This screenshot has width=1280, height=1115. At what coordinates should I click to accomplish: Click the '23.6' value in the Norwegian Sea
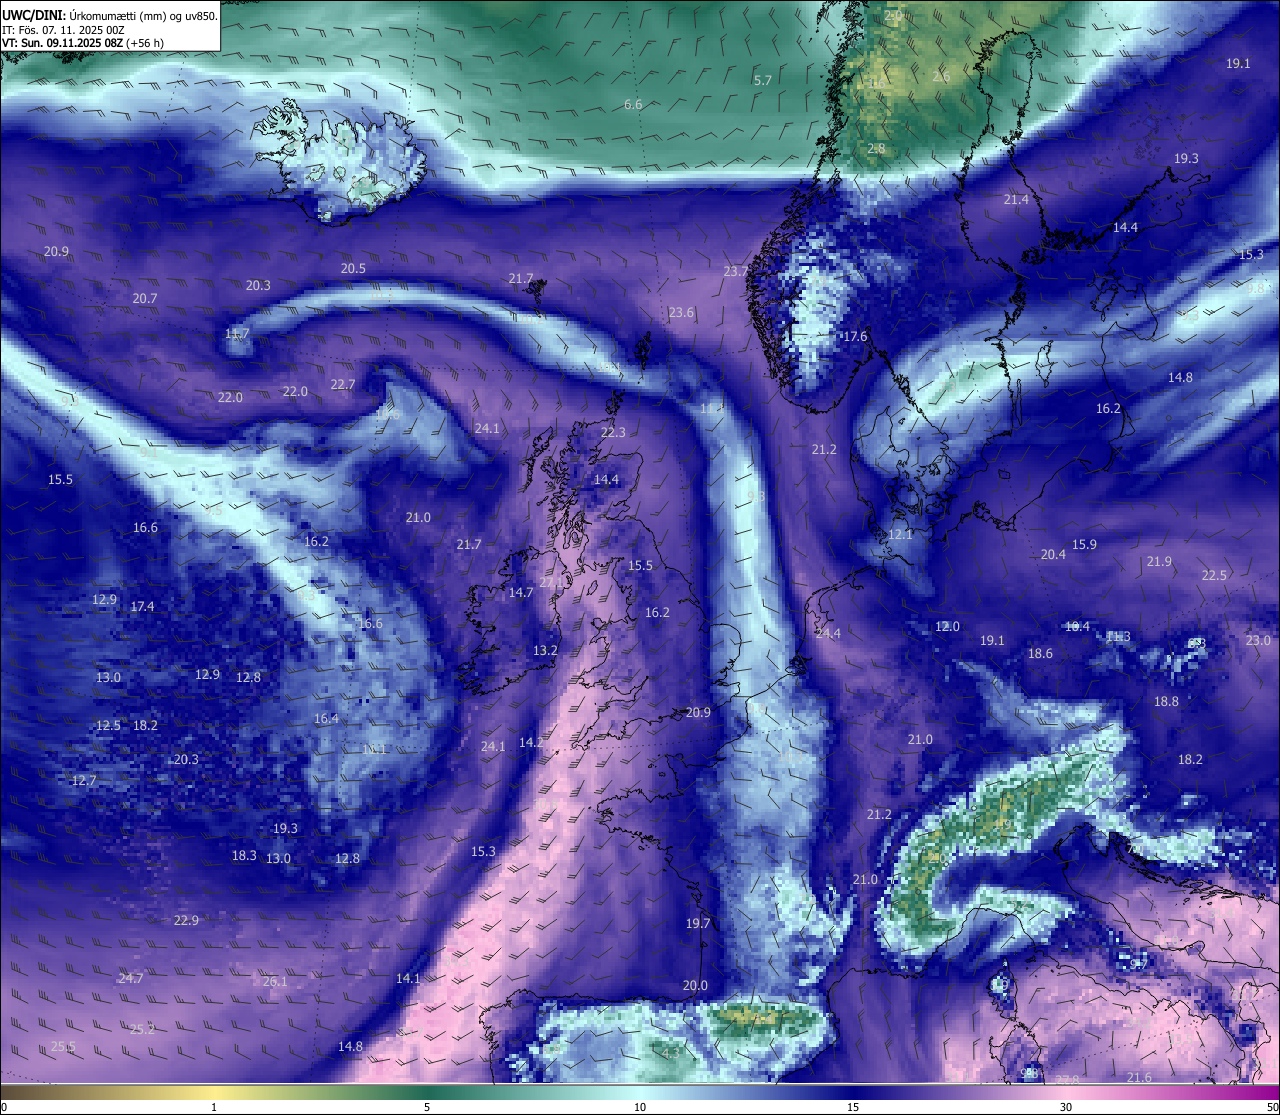tap(681, 313)
